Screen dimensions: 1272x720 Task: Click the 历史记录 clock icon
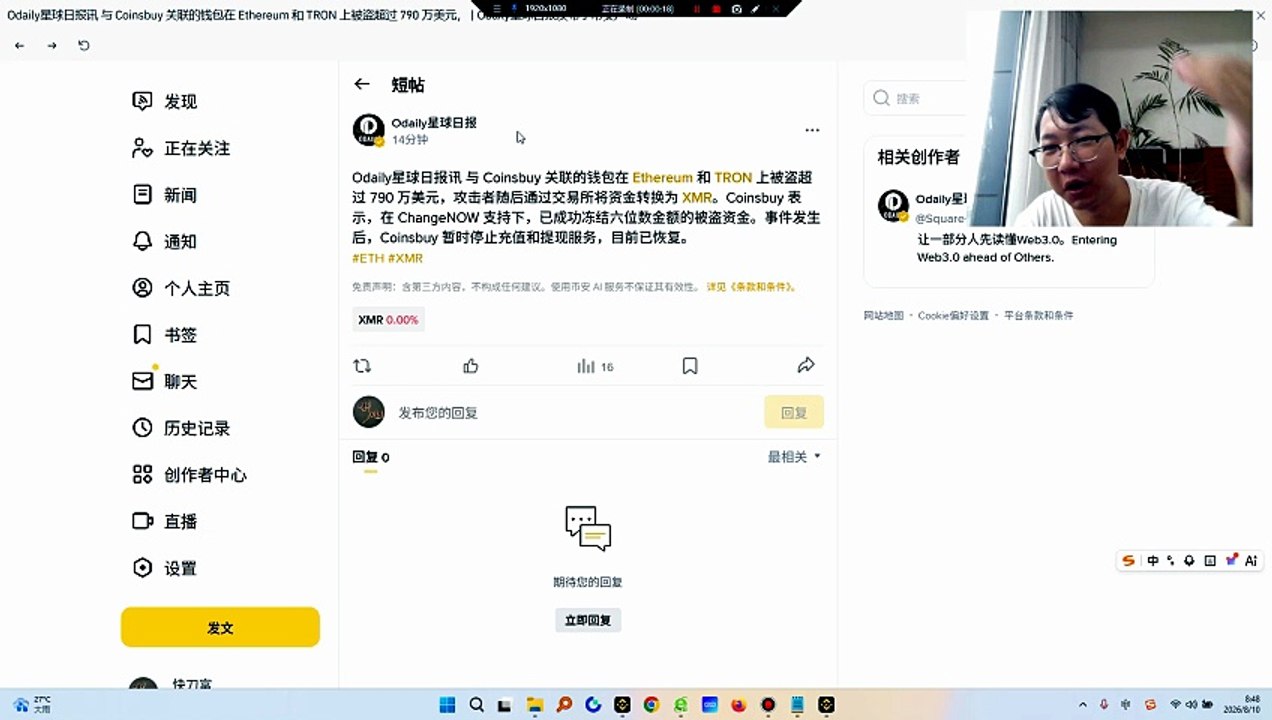tap(143, 428)
